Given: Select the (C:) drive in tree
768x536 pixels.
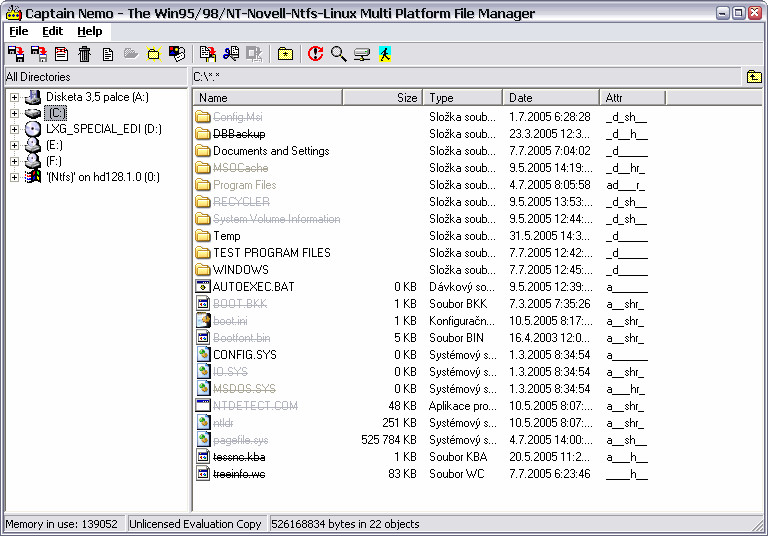Looking at the screenshot, I should pos(57,113).
